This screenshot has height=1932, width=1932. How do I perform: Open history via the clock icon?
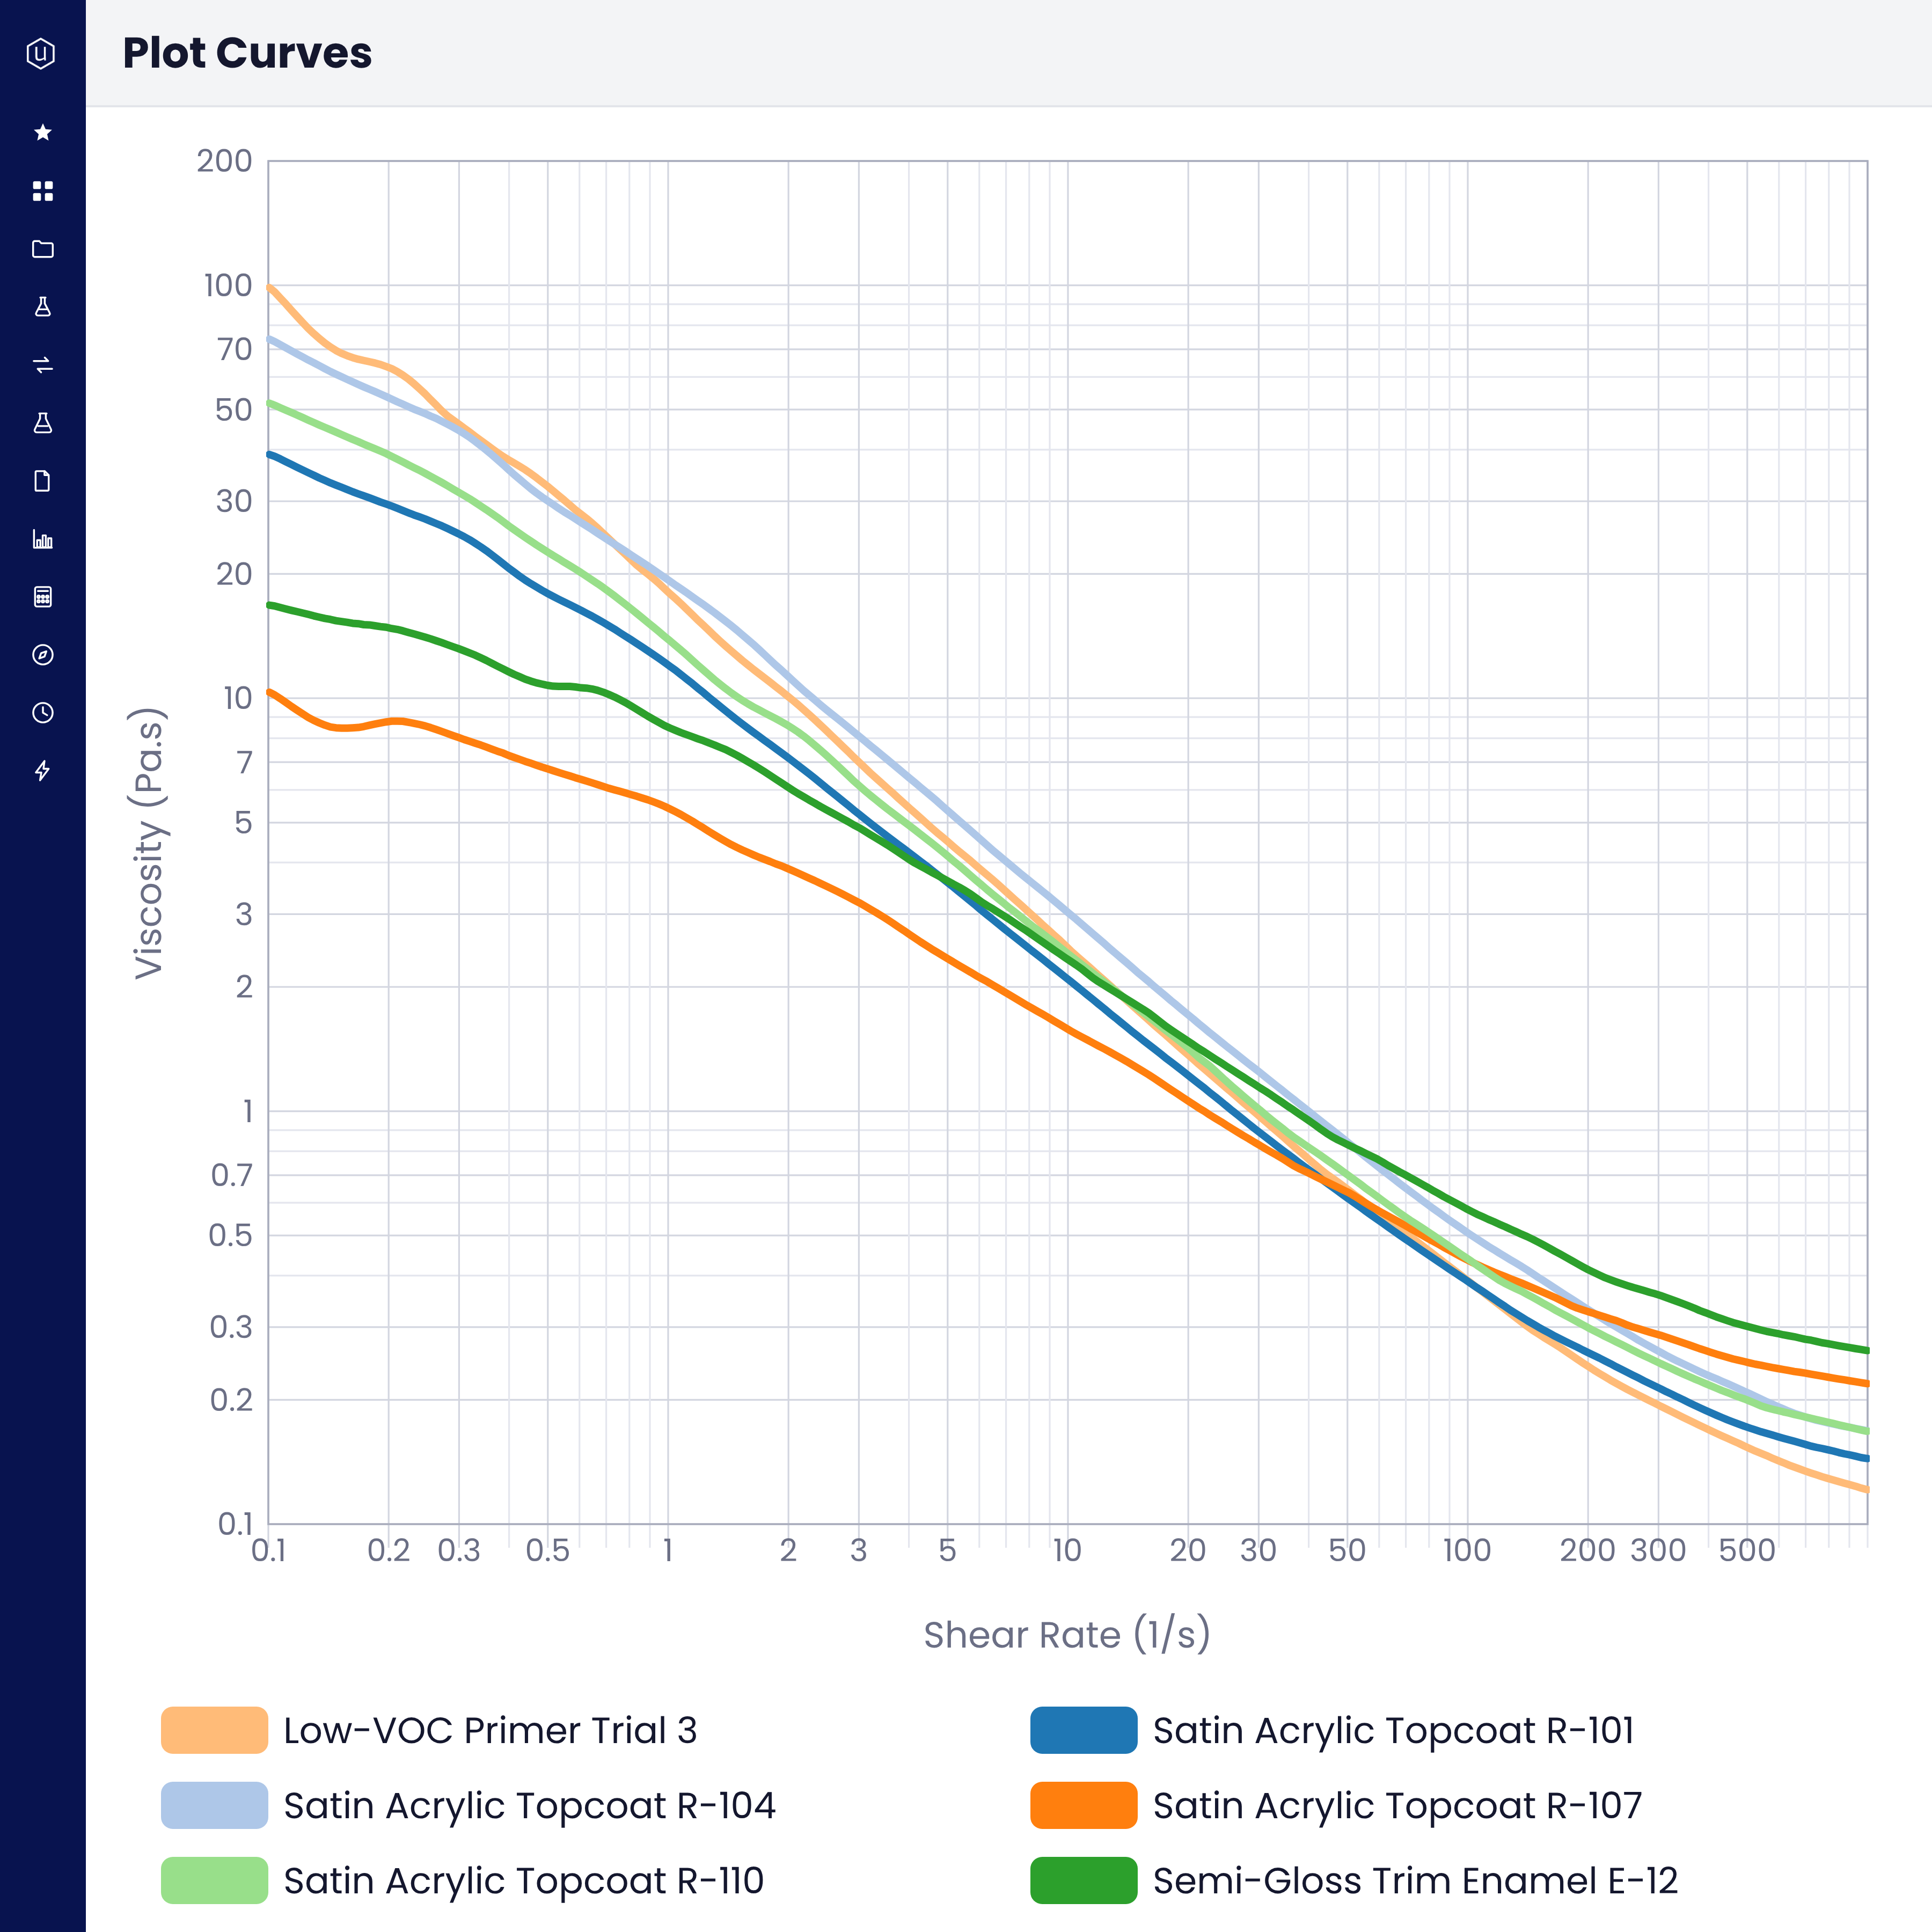click(42, 713)
